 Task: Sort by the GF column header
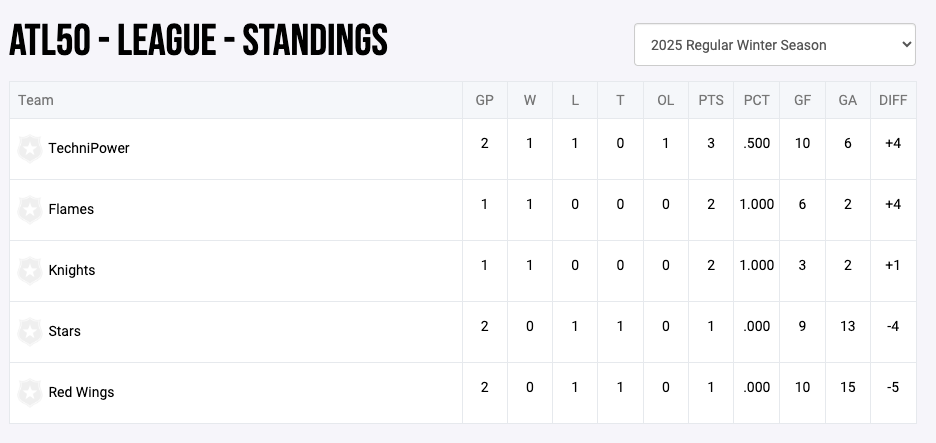point(802,100)
